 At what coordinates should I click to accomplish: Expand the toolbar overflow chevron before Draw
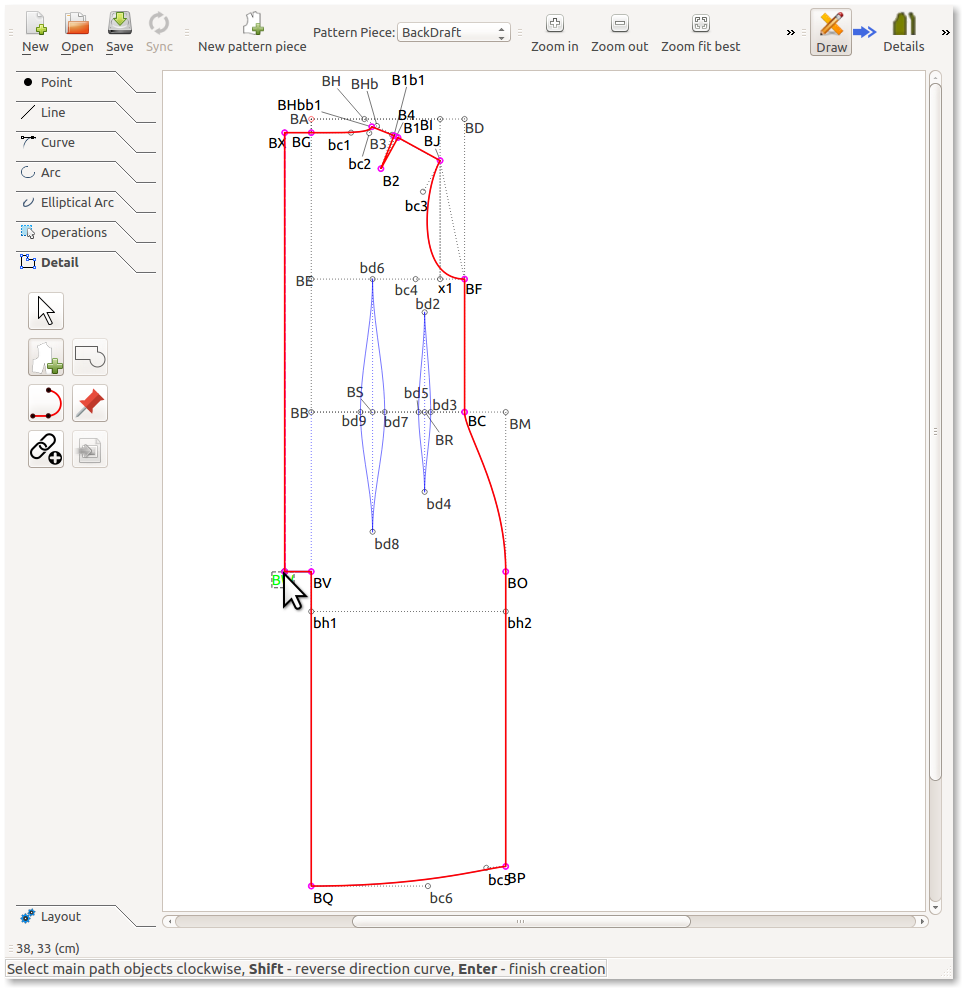pyautogui.click(x=791, y=33)
